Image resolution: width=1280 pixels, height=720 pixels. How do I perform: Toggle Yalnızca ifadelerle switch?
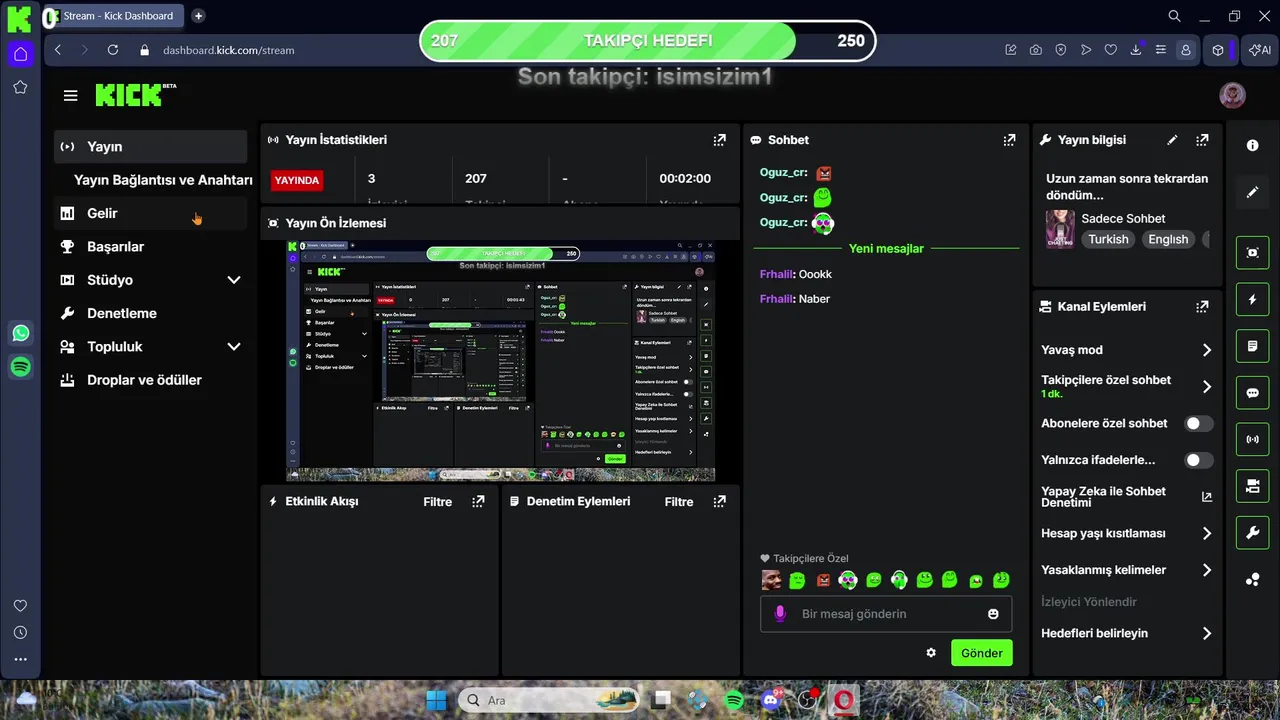[x=1199, y=460]
